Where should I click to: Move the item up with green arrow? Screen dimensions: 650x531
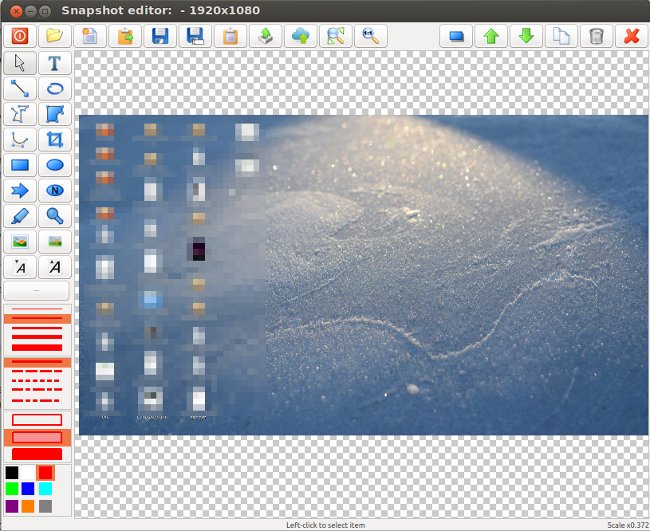pos(491,36)
